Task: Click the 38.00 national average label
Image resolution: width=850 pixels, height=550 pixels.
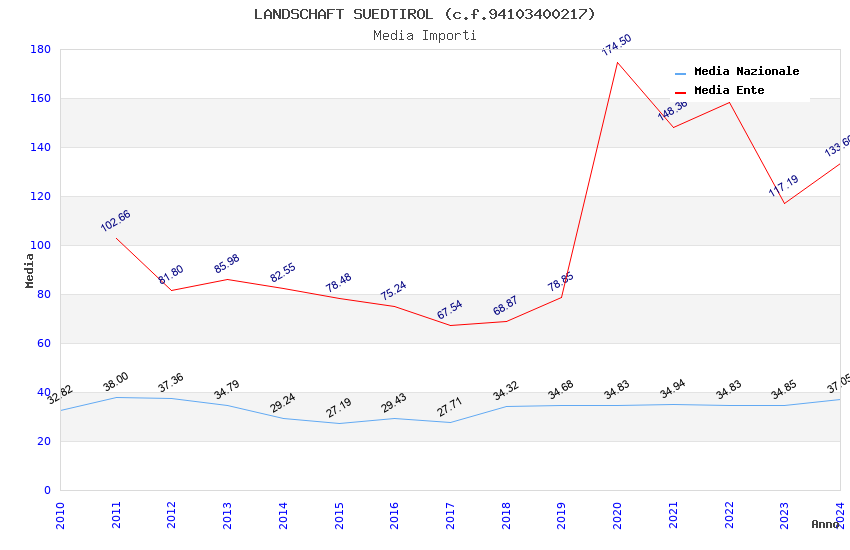Action: [115, 381]
